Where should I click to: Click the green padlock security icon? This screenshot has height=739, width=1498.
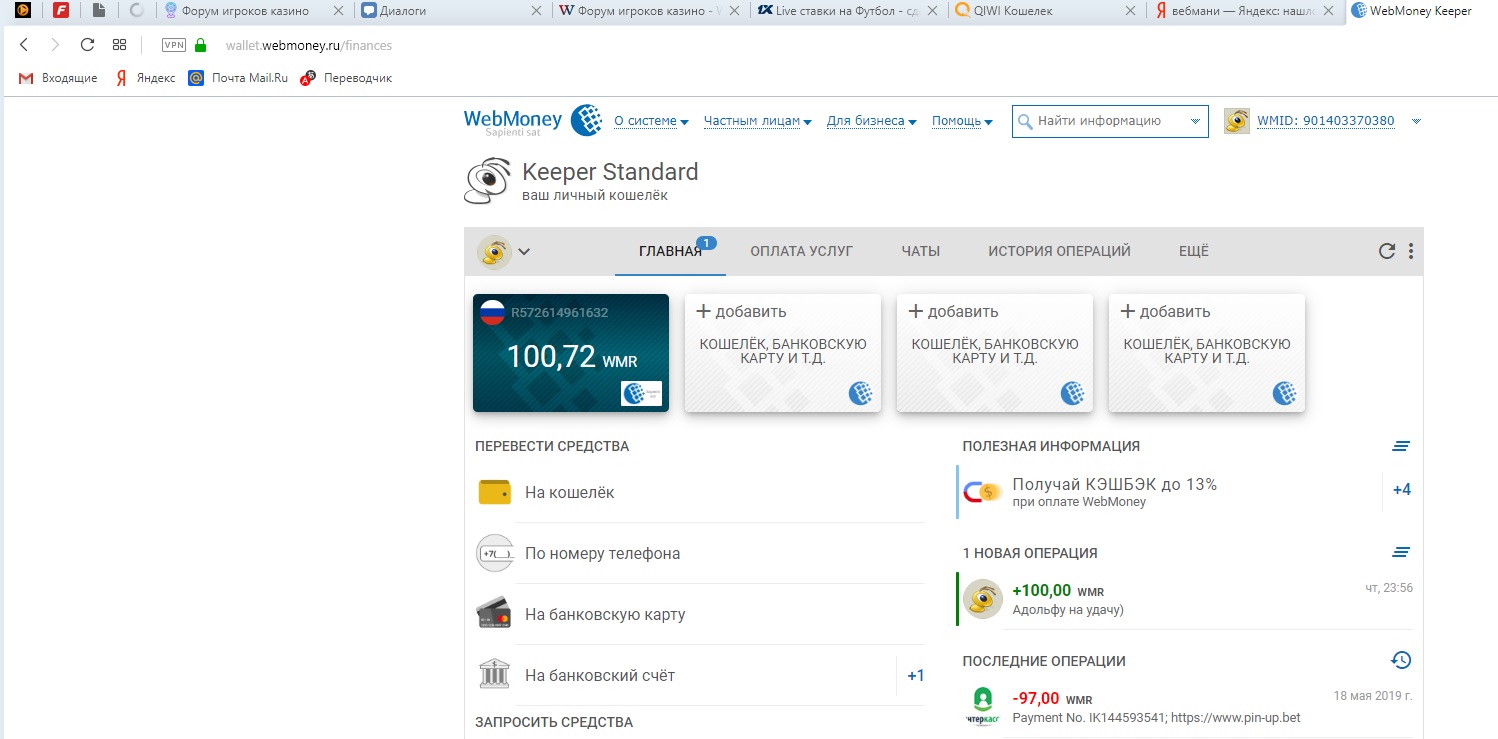click(200, 45)
